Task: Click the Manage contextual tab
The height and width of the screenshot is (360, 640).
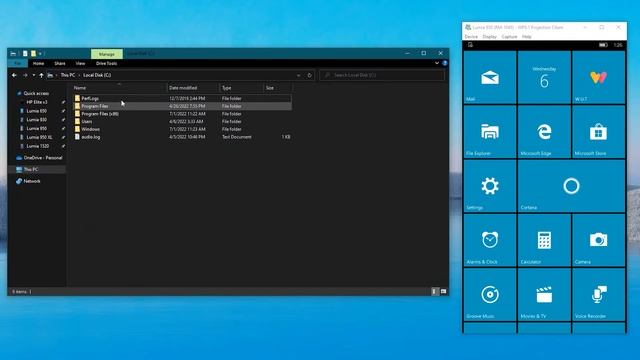Action: click(x=107, y=54)
